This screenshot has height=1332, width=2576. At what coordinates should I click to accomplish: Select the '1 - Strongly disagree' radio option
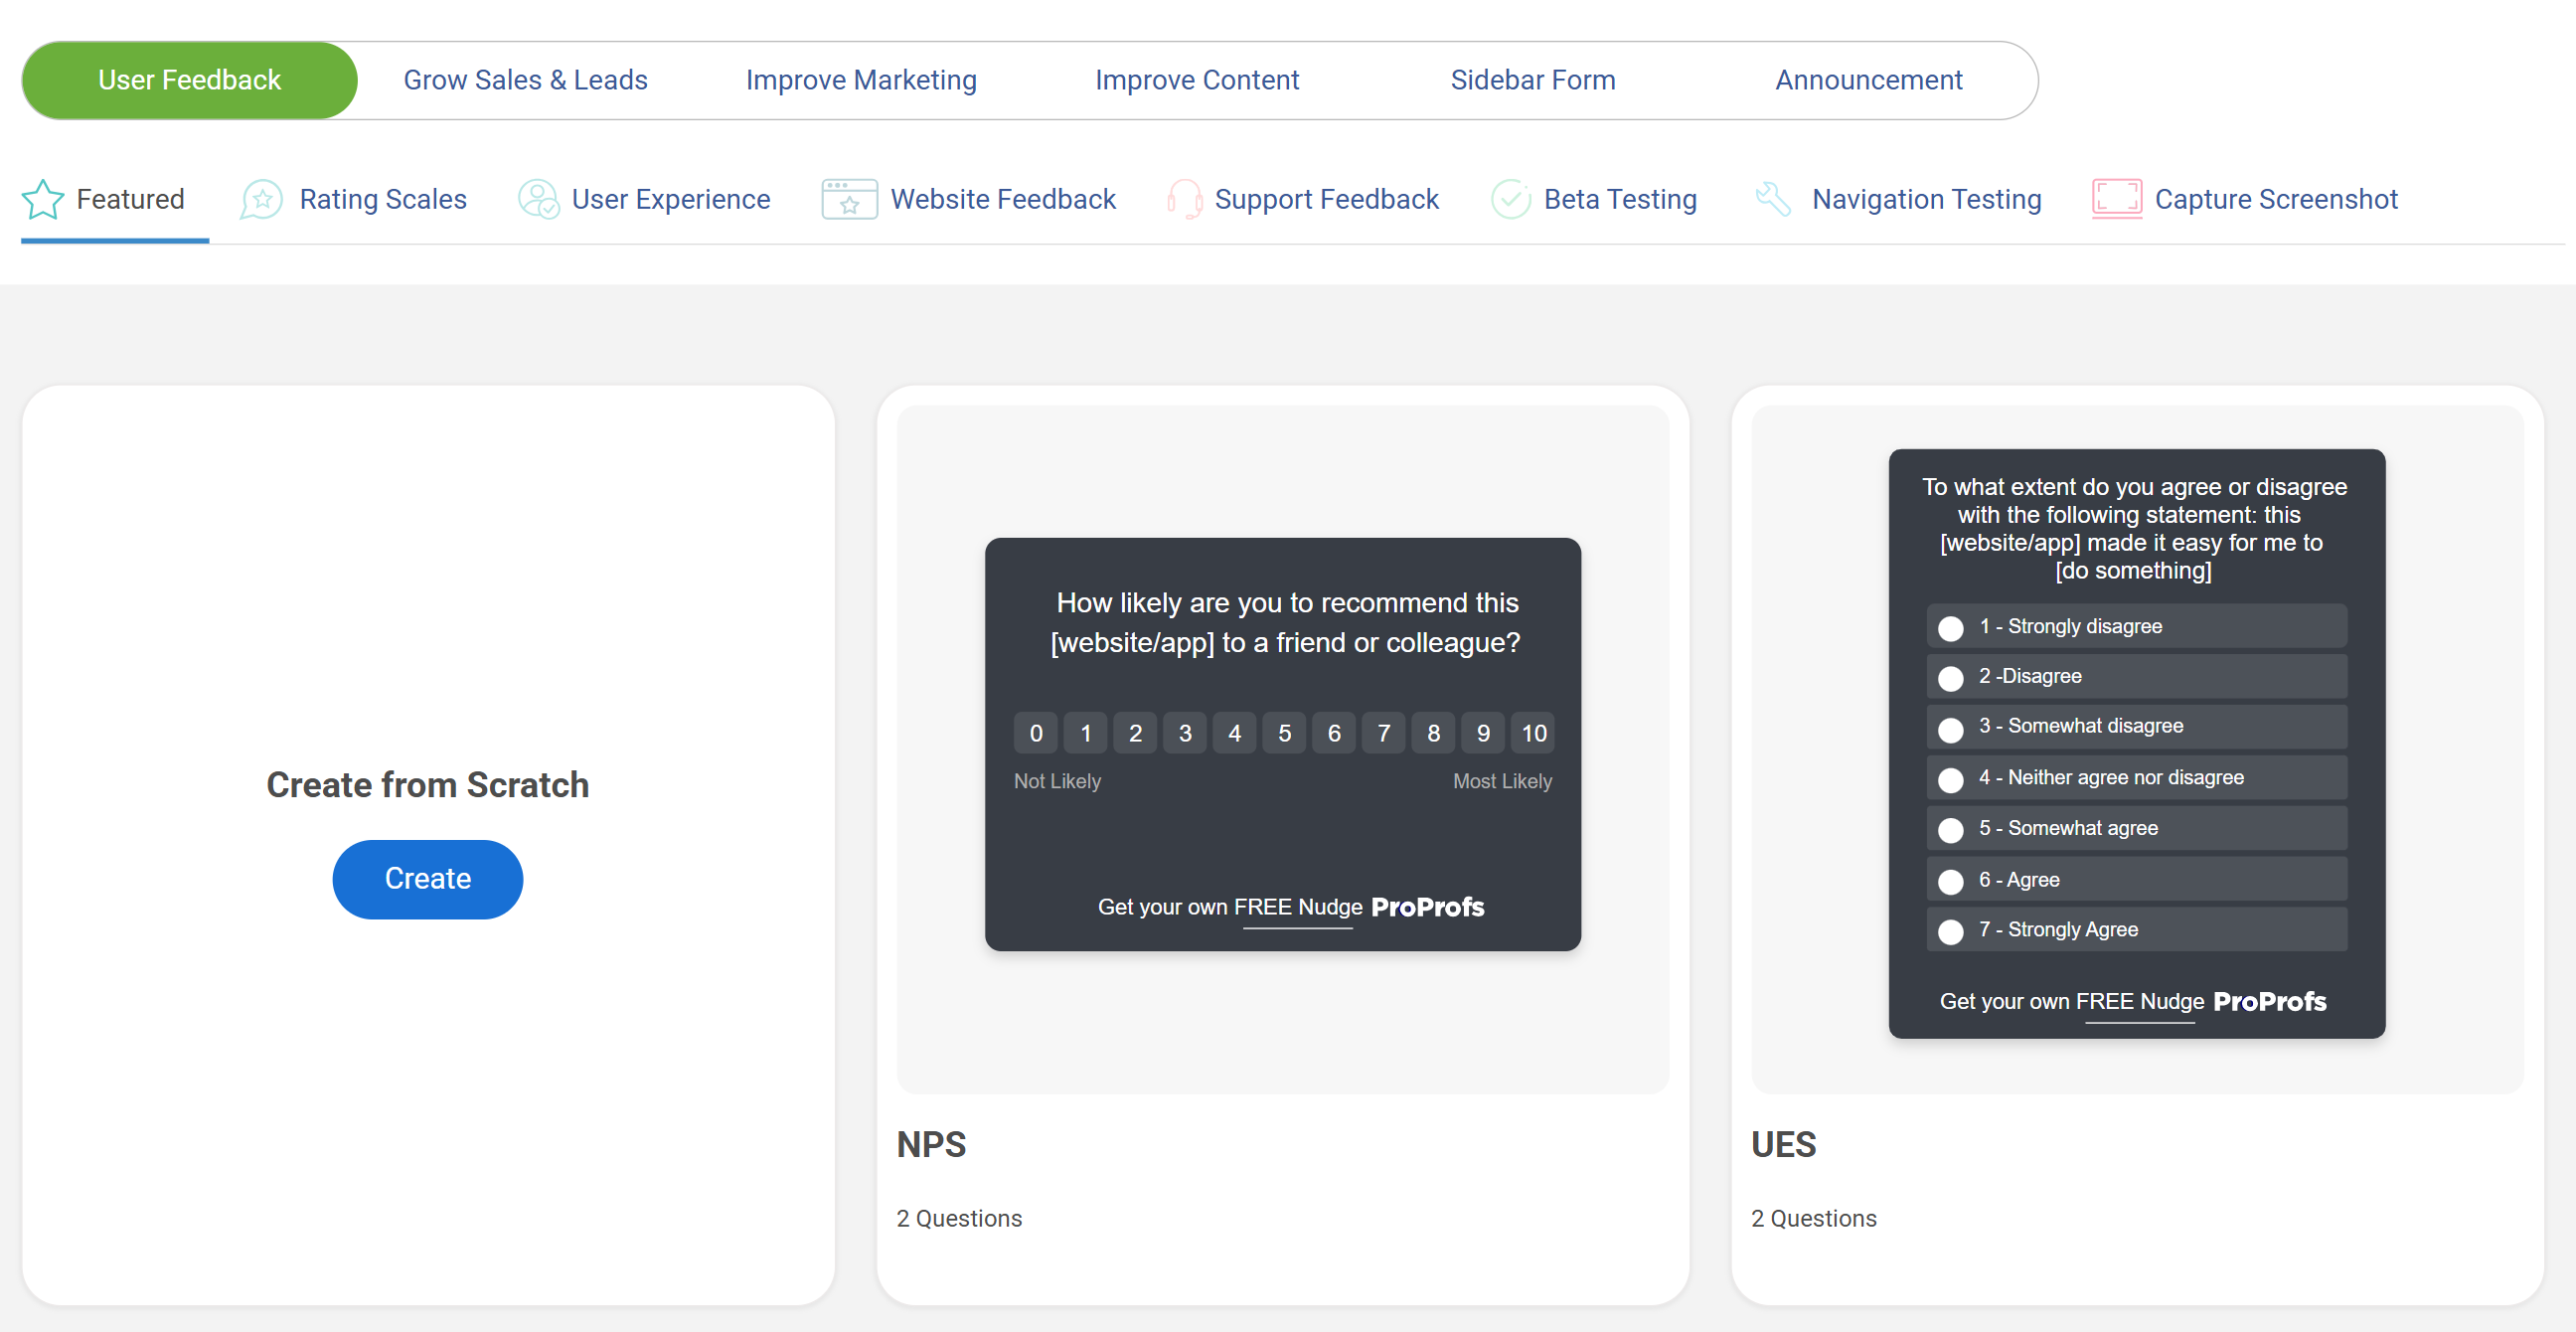[1950, 628]
